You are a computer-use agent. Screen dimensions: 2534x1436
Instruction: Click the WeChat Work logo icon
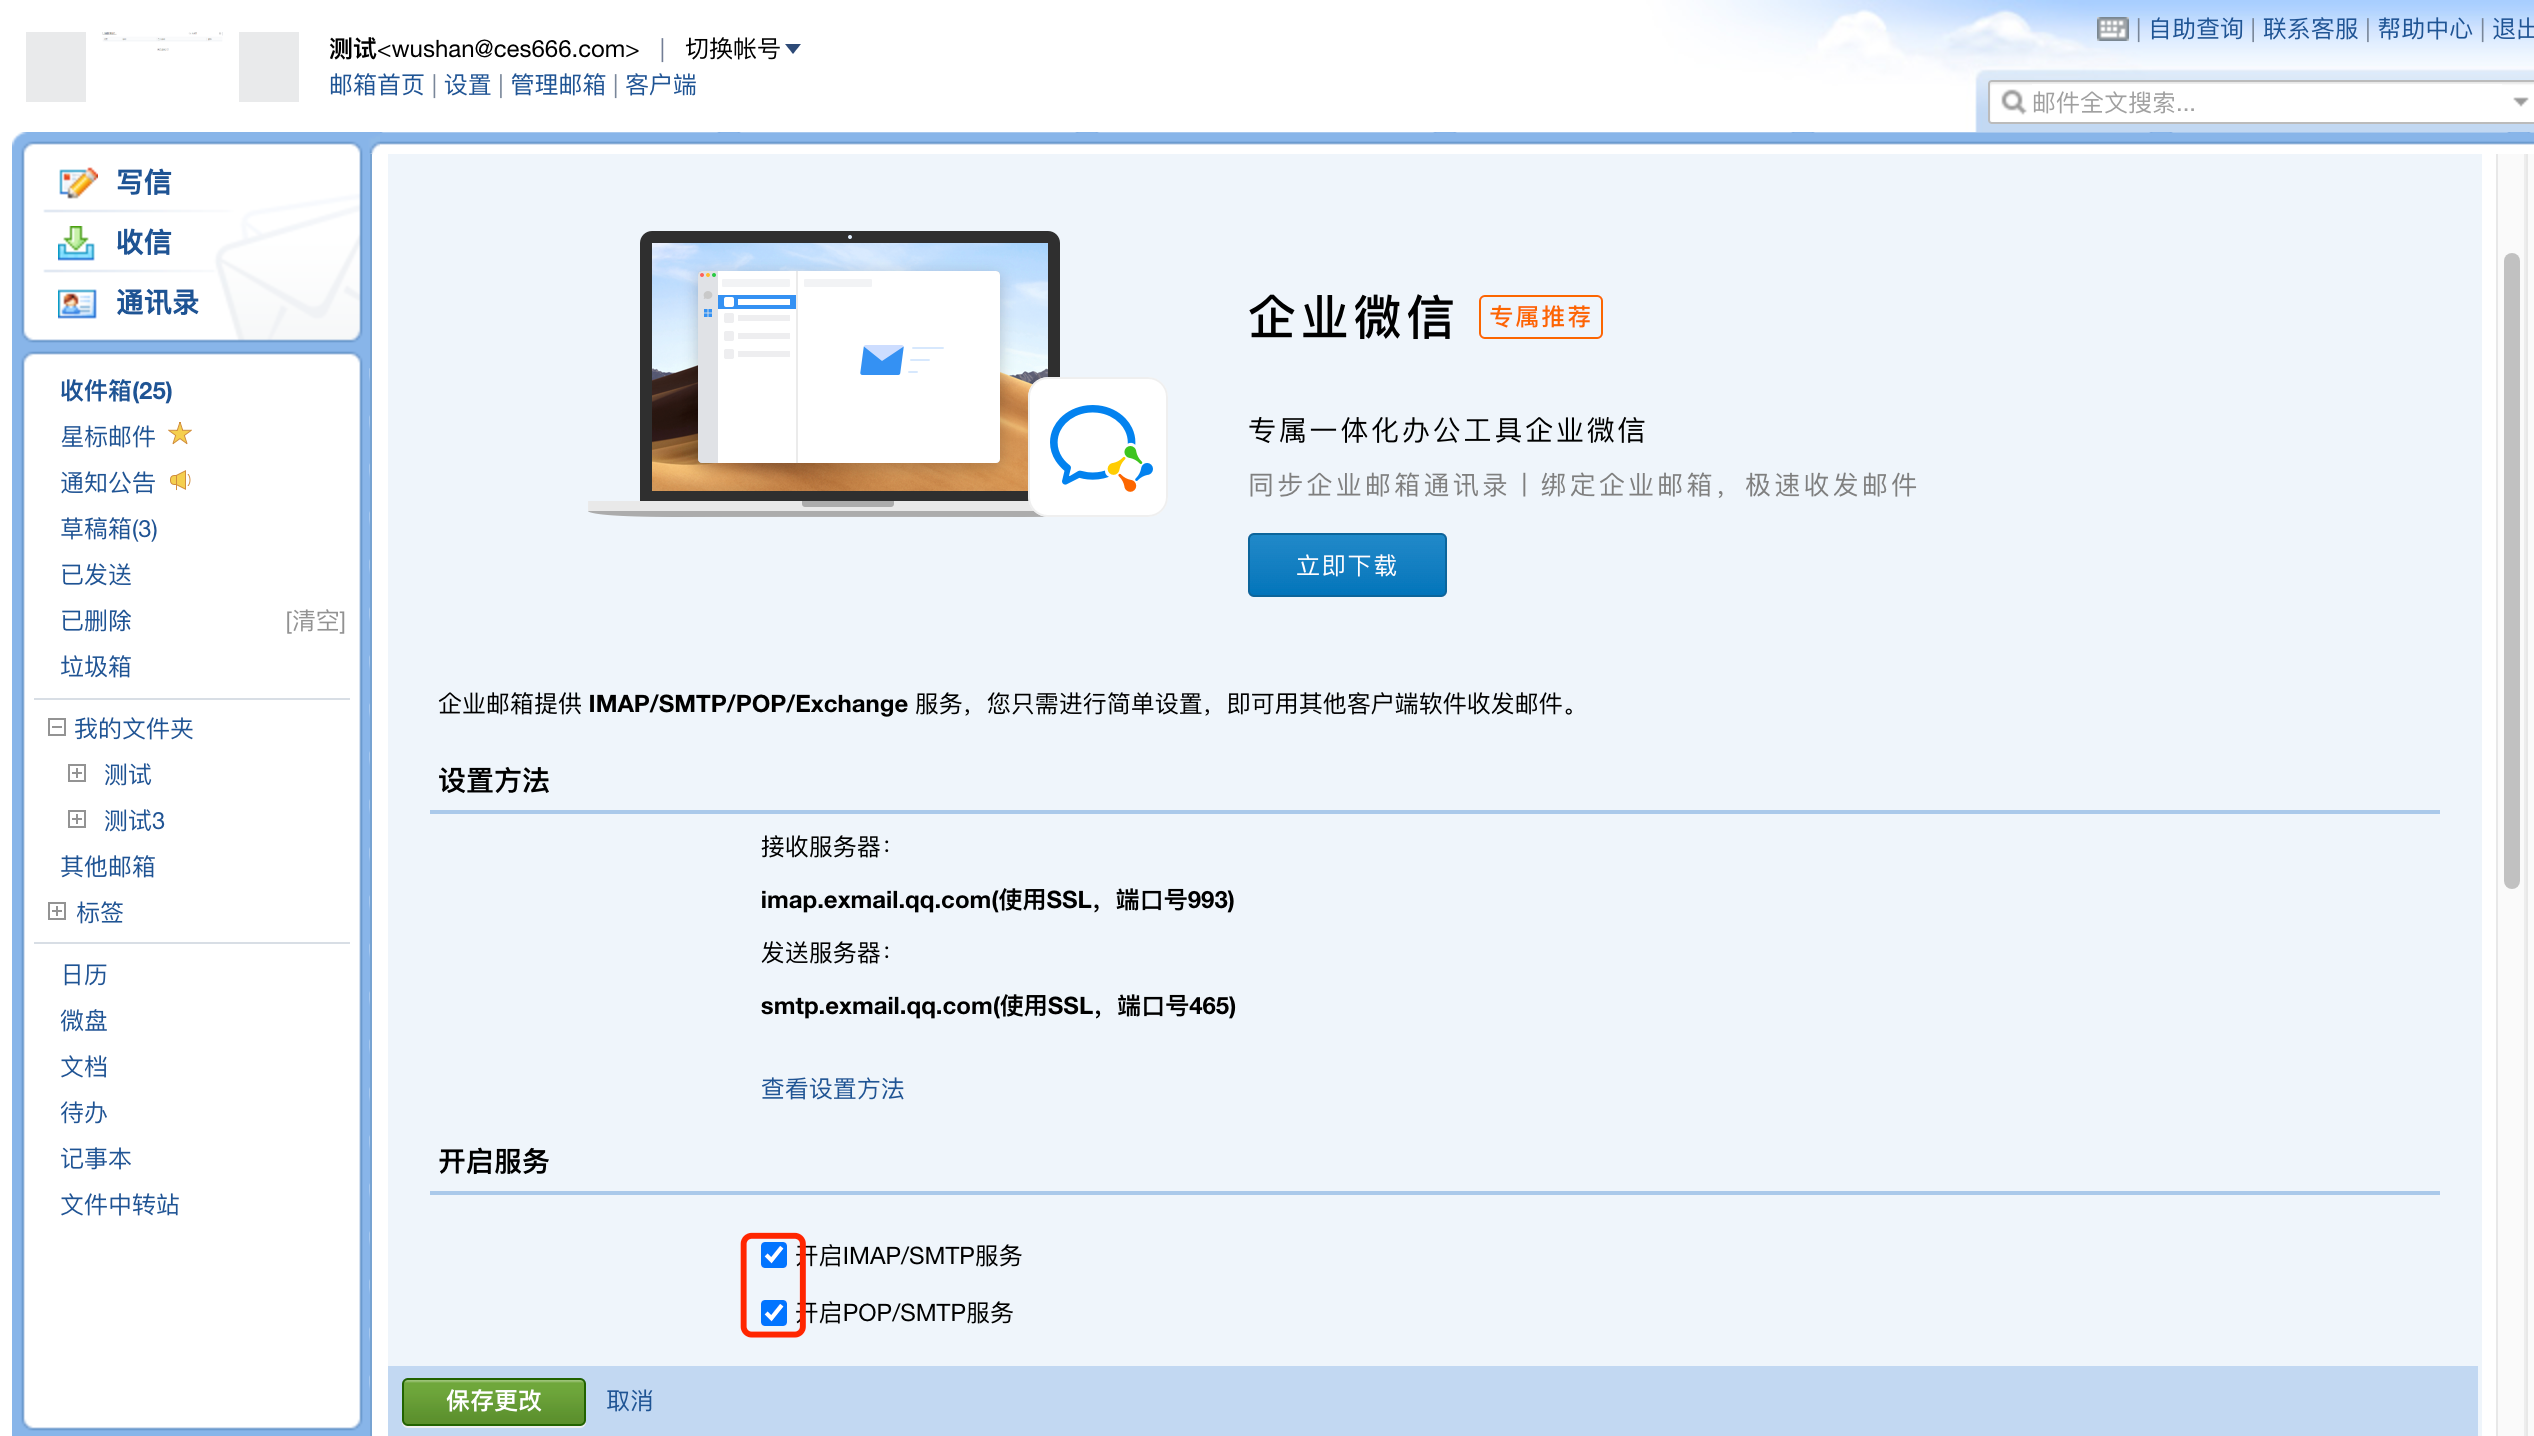(1099, 447)
